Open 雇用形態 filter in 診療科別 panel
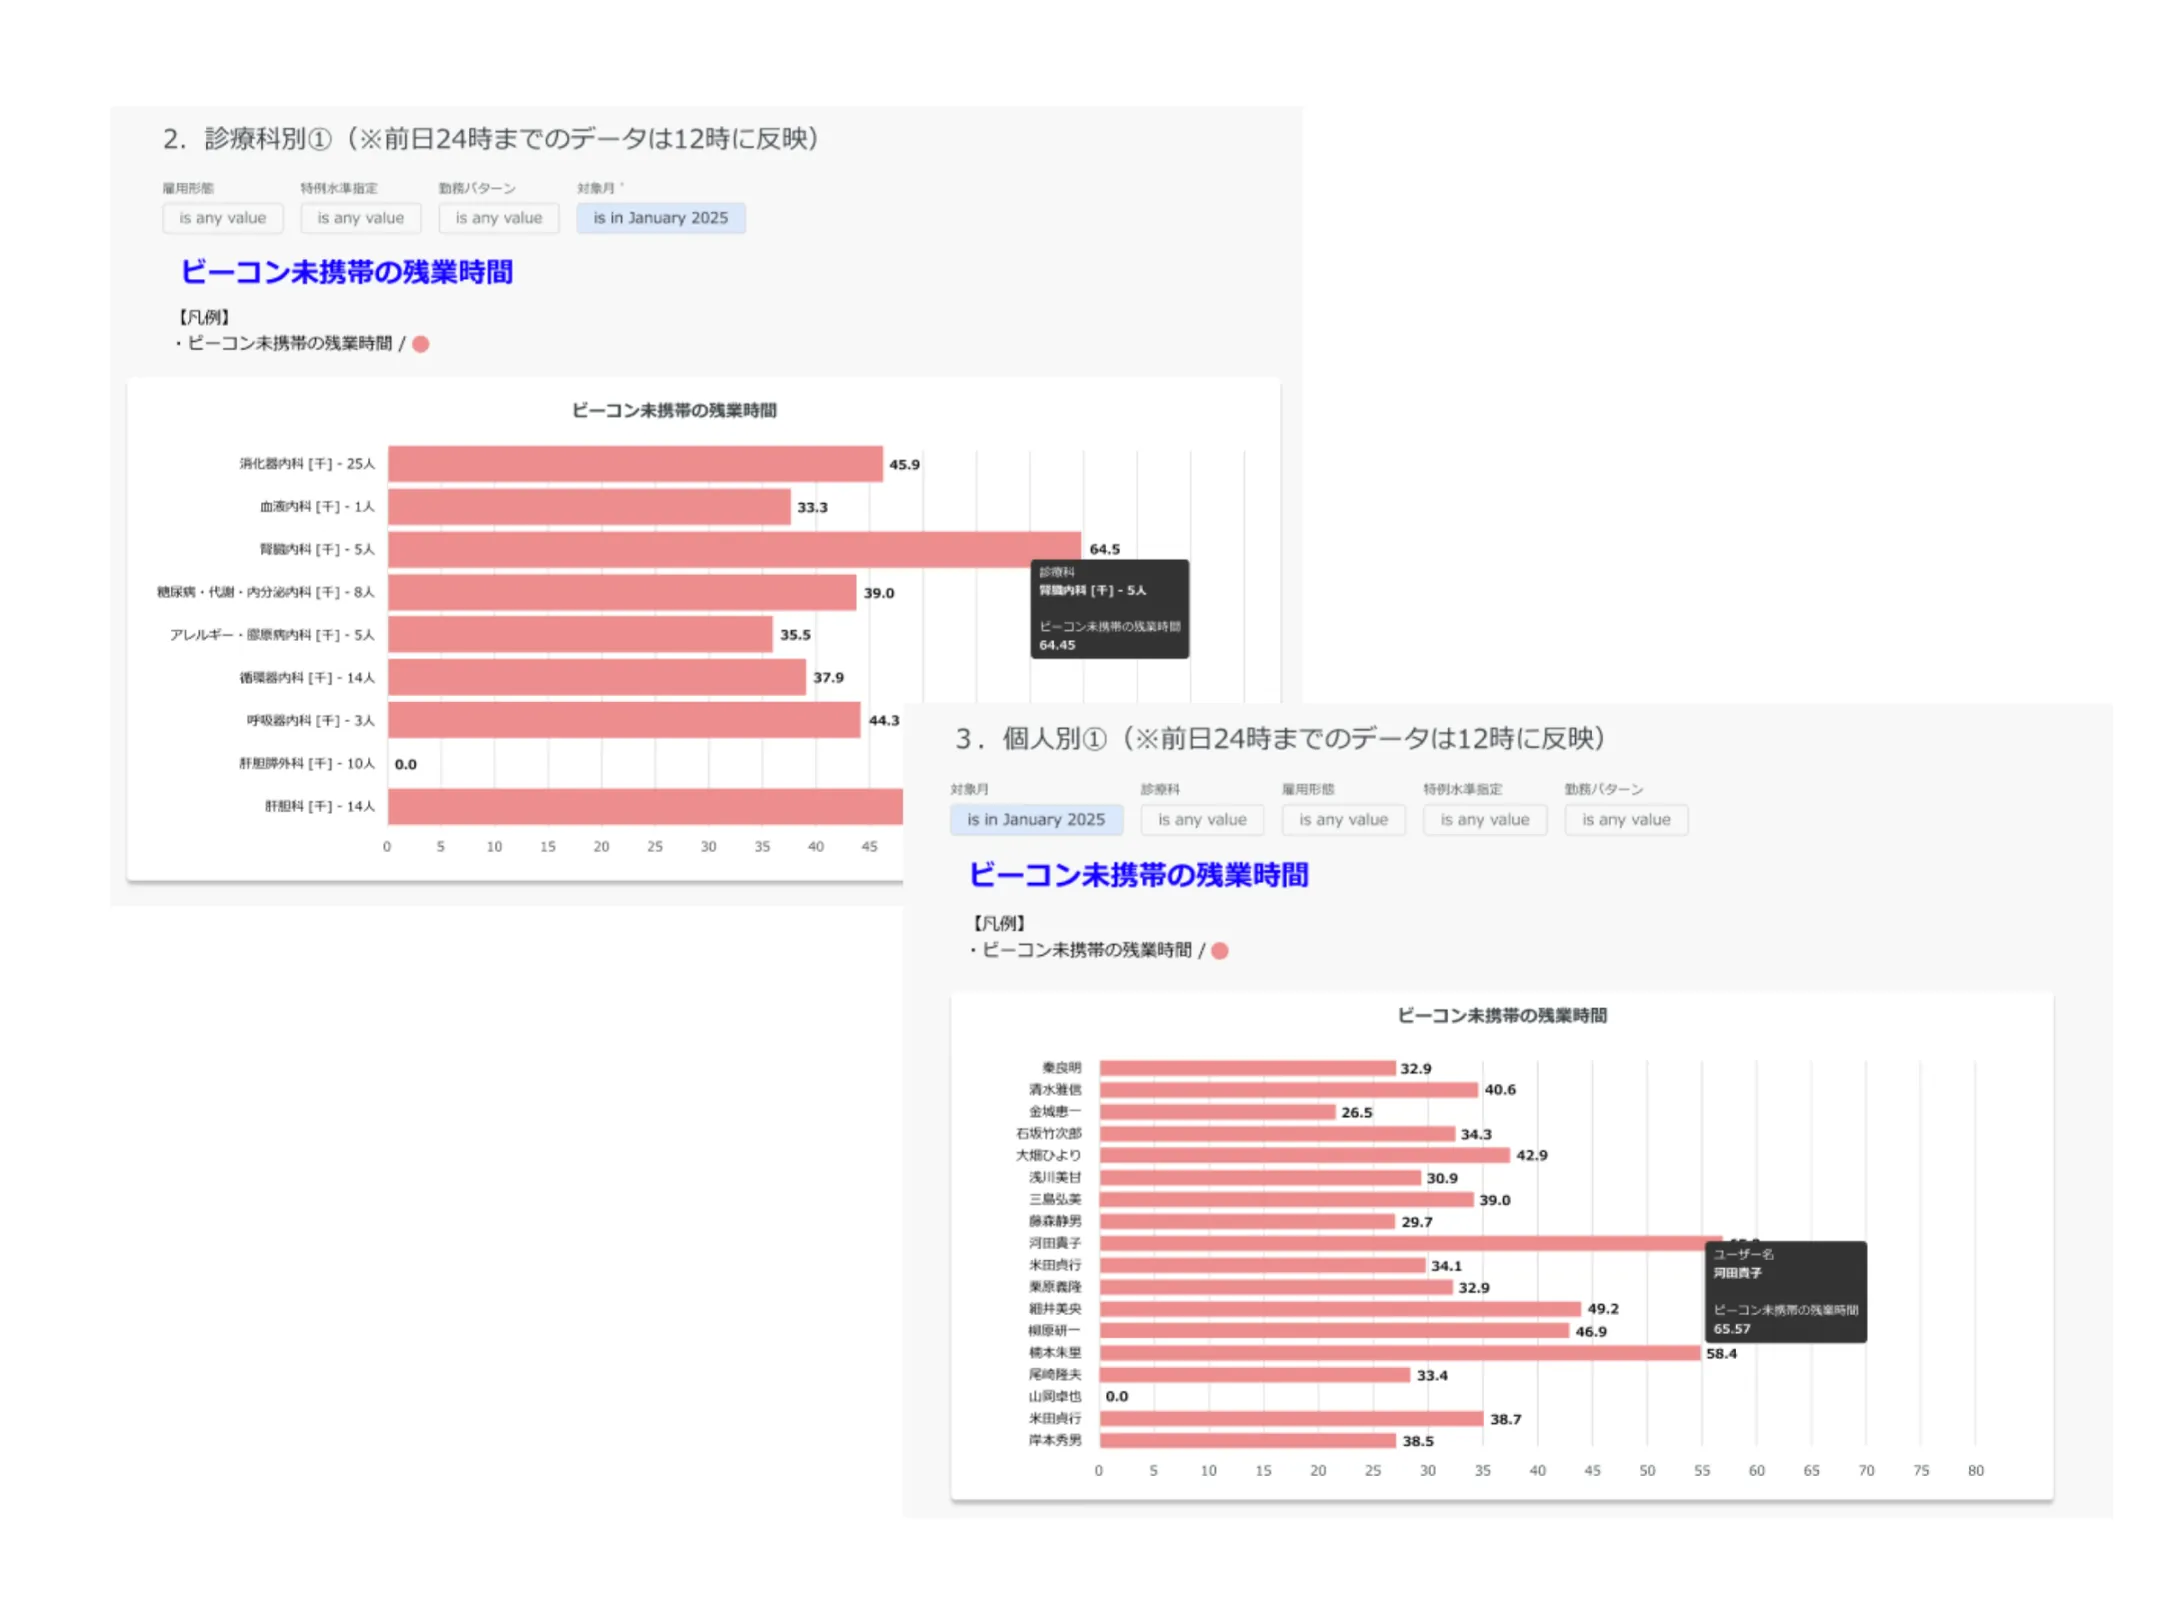 [x=222, y=218]
